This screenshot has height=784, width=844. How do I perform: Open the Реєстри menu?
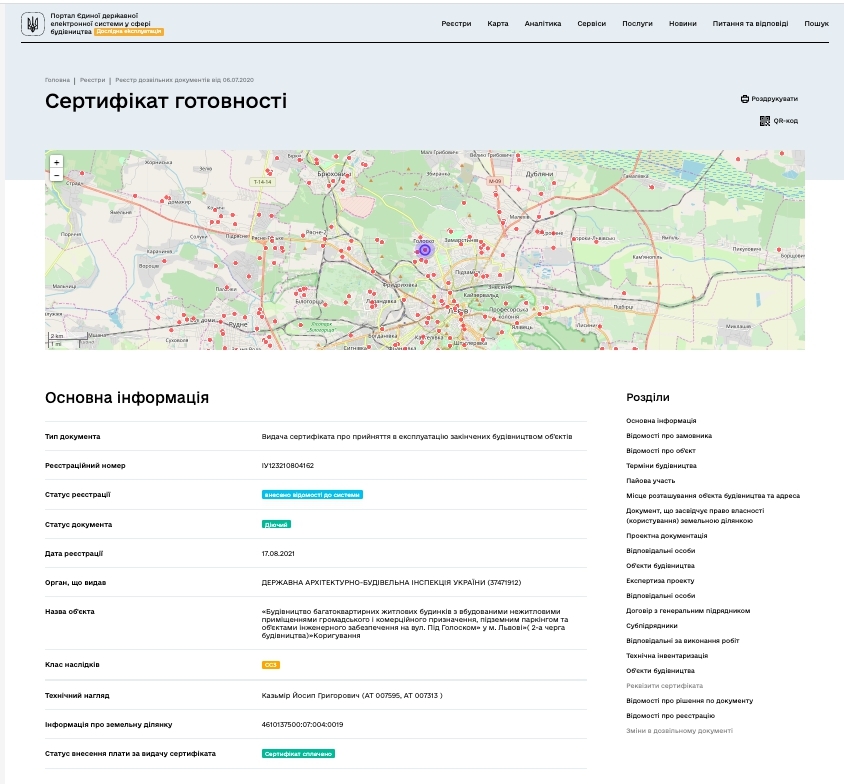(456, 24)
